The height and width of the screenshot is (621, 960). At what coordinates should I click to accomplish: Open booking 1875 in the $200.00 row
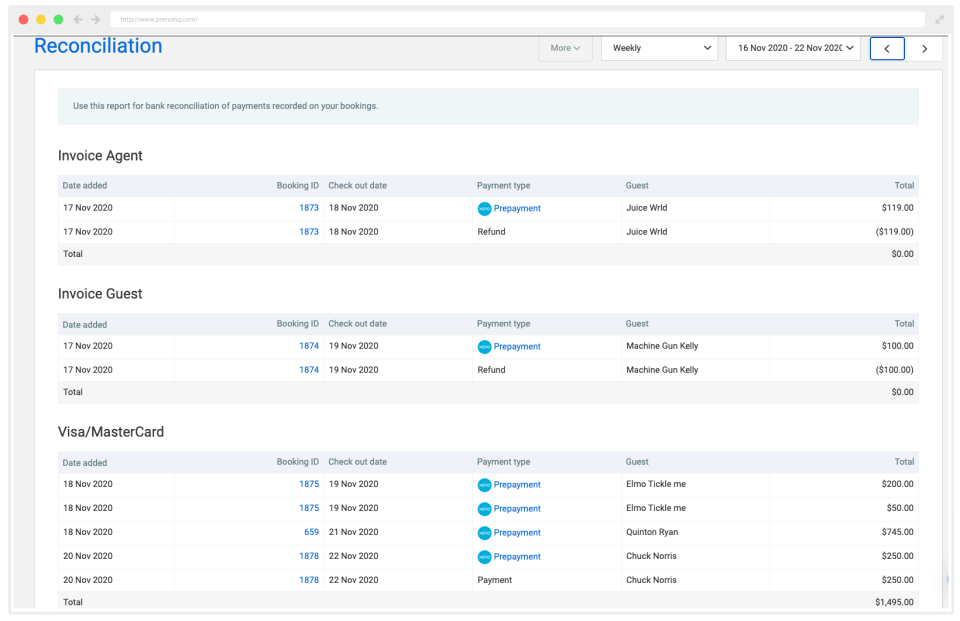pos(309,484)
